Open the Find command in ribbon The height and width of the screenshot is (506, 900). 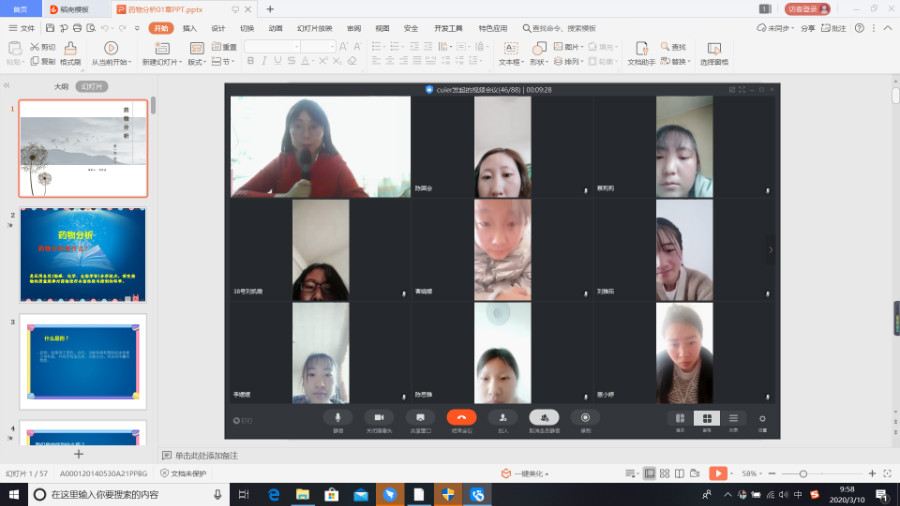click(674, 47)
